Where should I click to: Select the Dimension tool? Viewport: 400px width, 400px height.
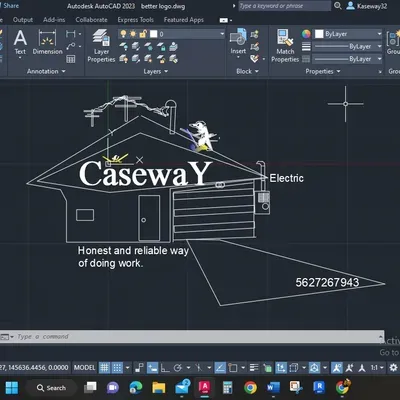tap(47, 42)
